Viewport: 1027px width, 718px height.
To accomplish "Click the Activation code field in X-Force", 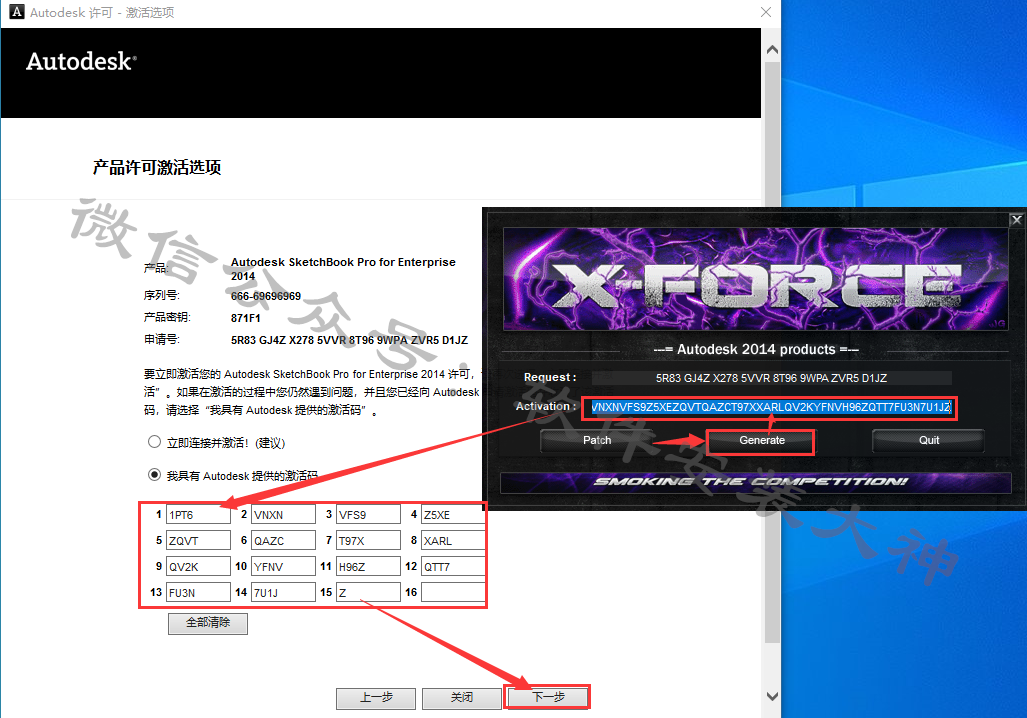I will [x=770, y=407].
